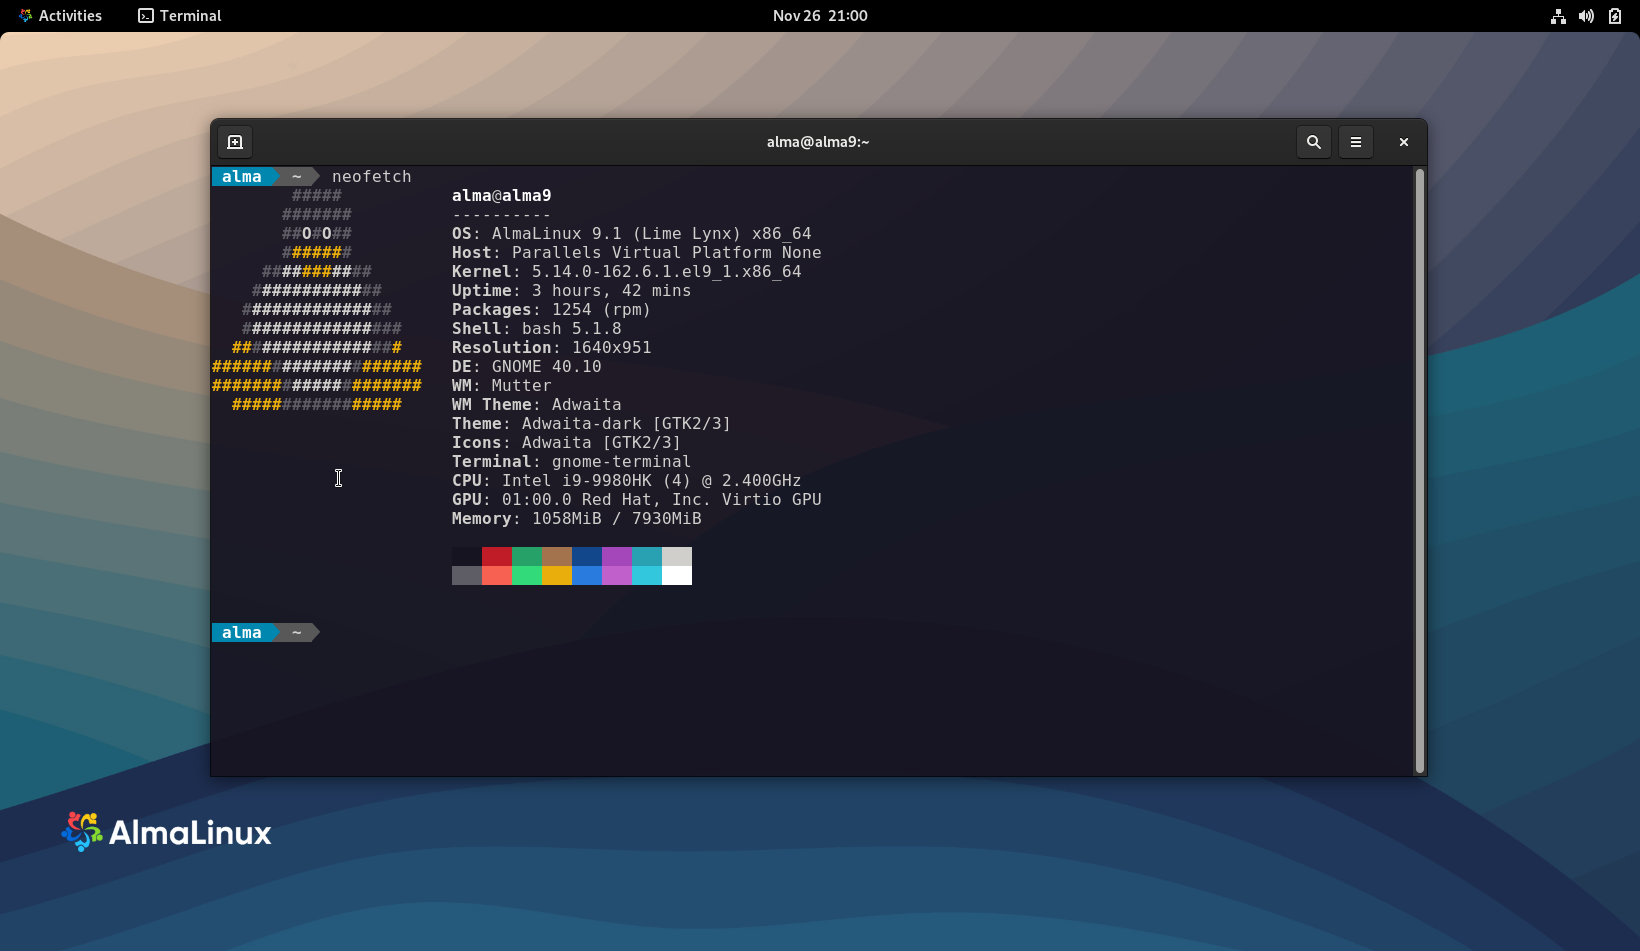The image size is (1640, 951).
Task: Open the Activities overview
Action: point(60,16)
